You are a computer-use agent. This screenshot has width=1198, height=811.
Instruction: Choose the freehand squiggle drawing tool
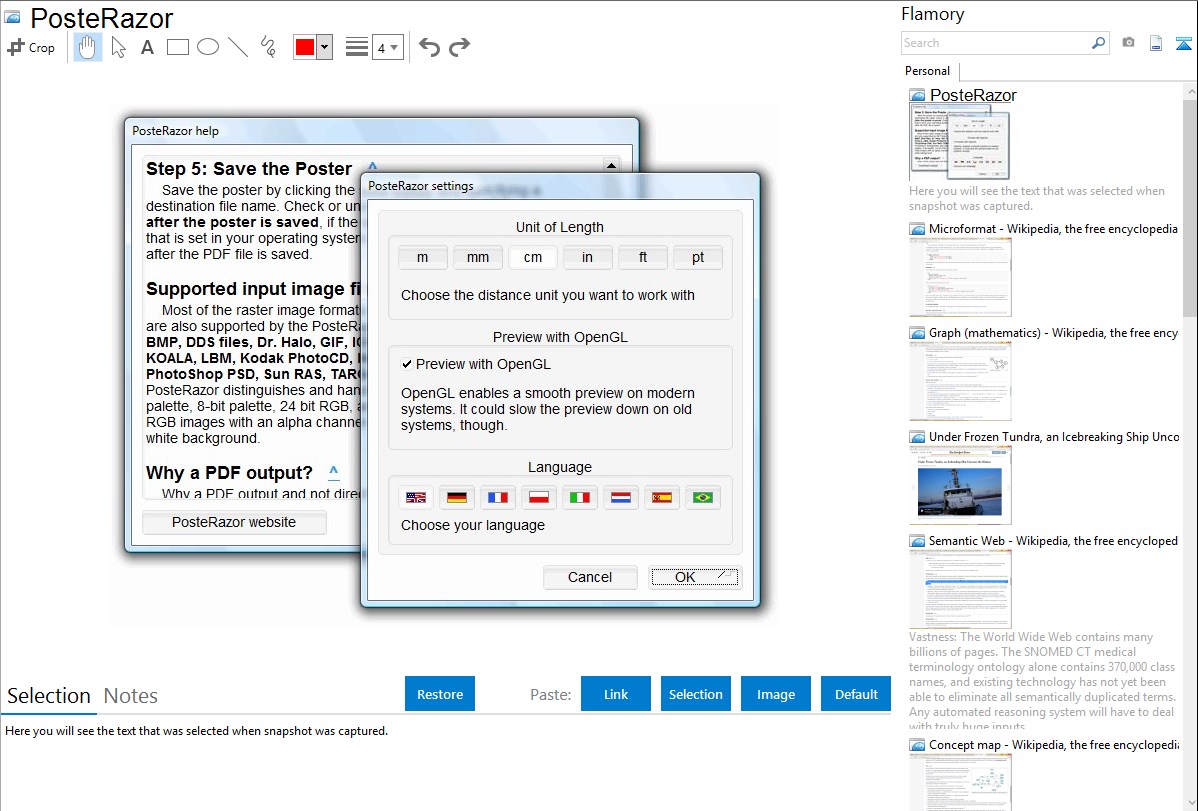click(x=268, y=47)
